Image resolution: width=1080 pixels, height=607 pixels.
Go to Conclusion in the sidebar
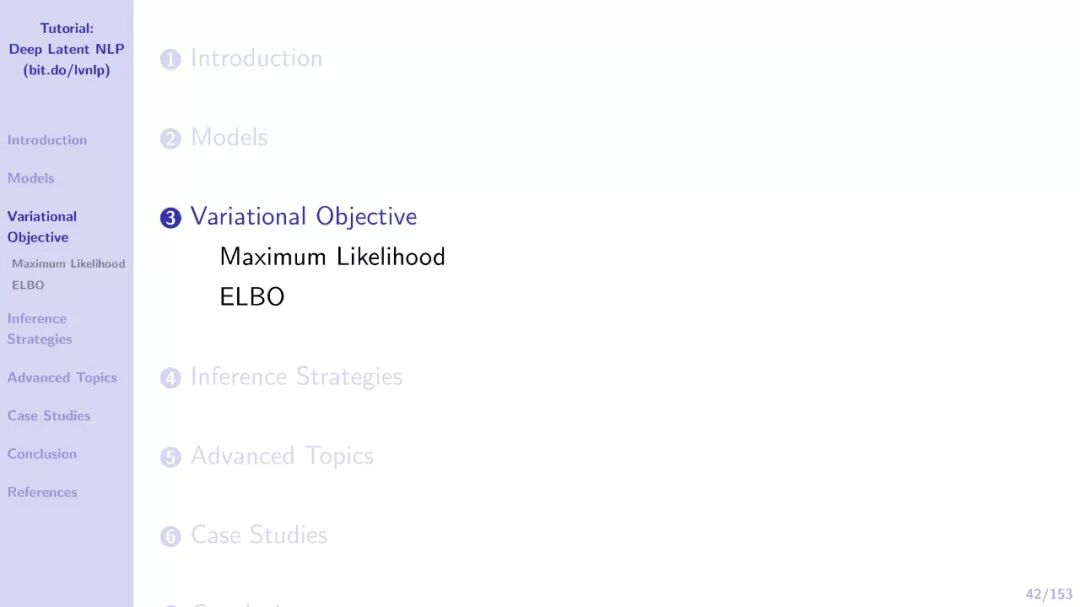coord(42,454)
